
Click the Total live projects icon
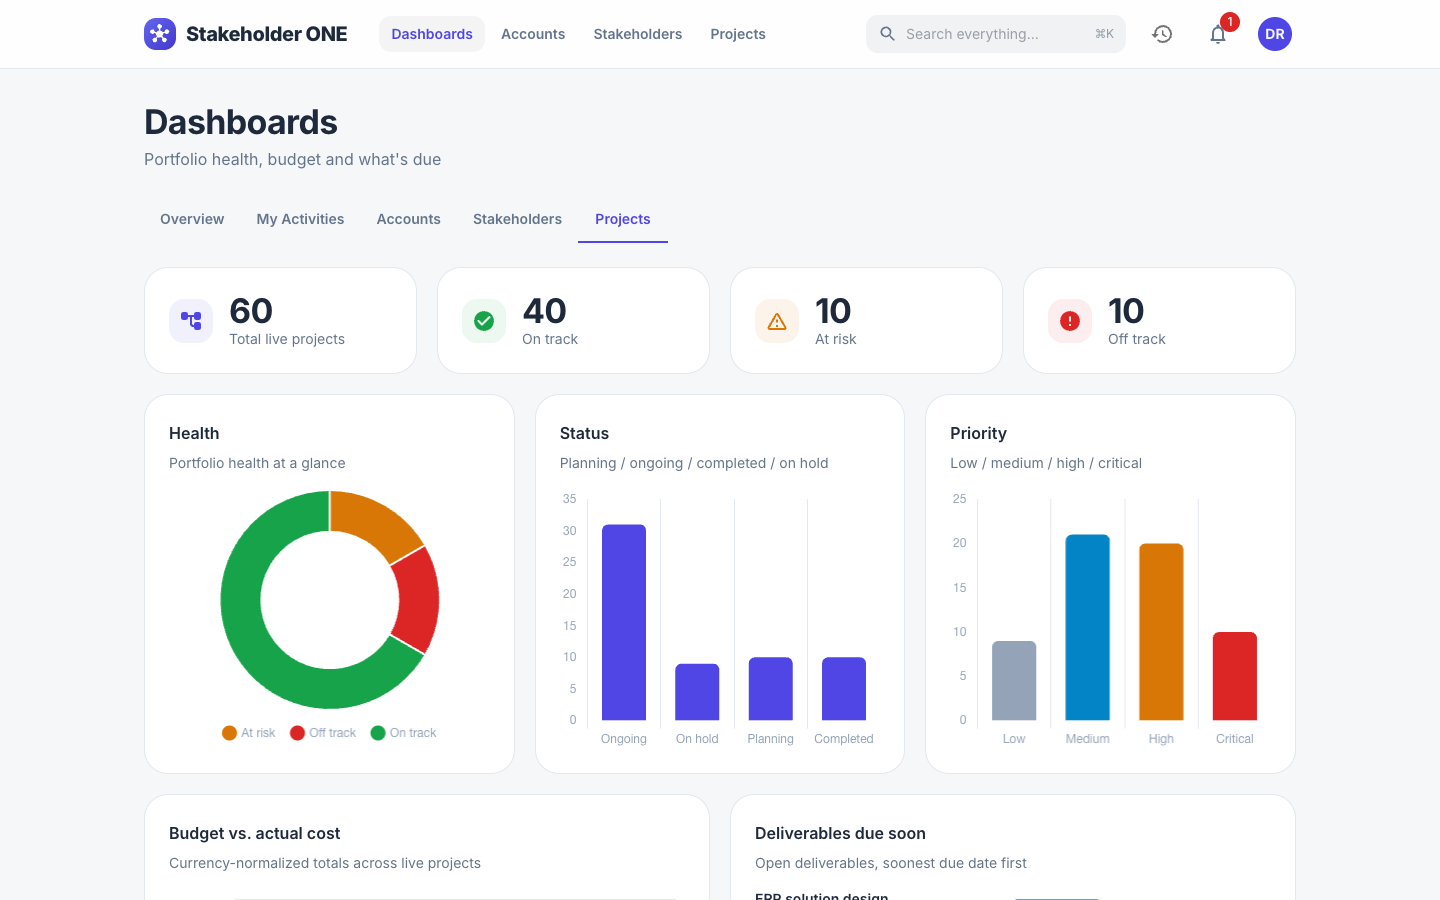pyautogui.click(x=191, y=321)
